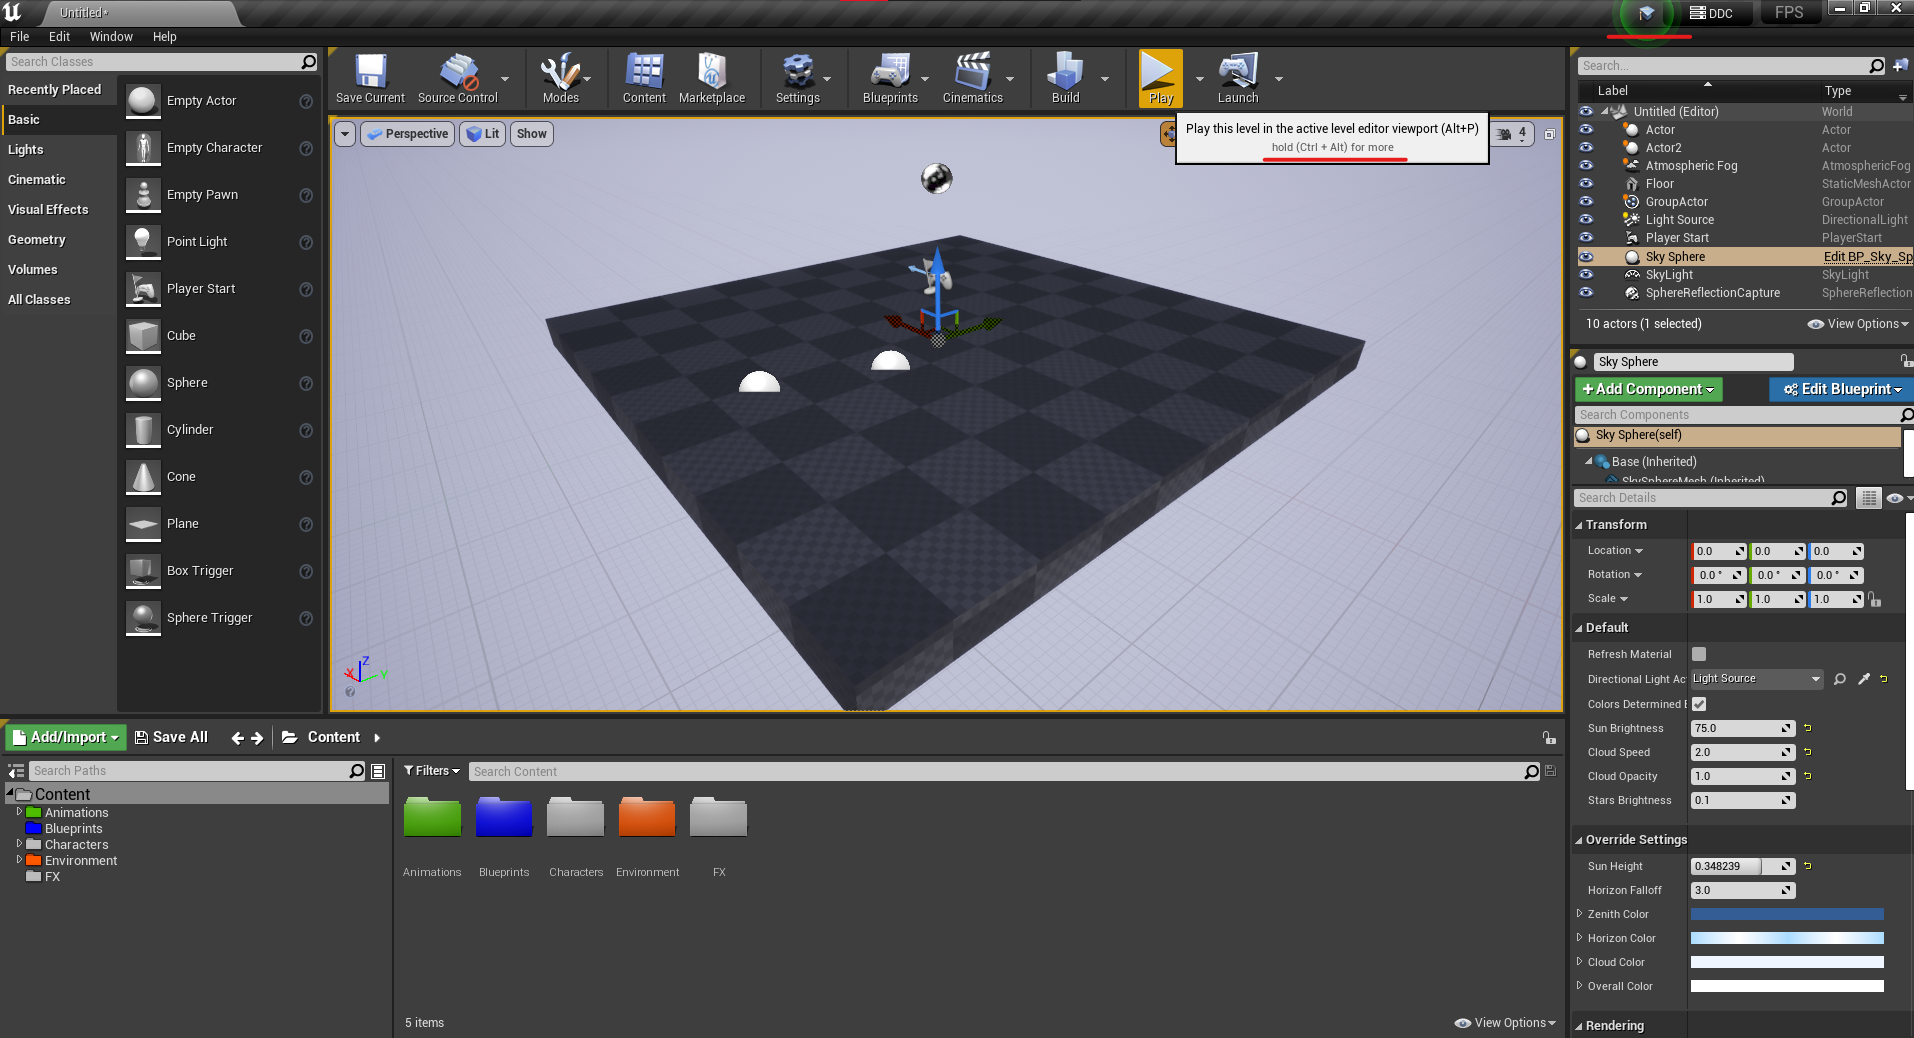Click the Save All button
The height and width of the screenshot is (1038, 1914).
pos(171,737)
